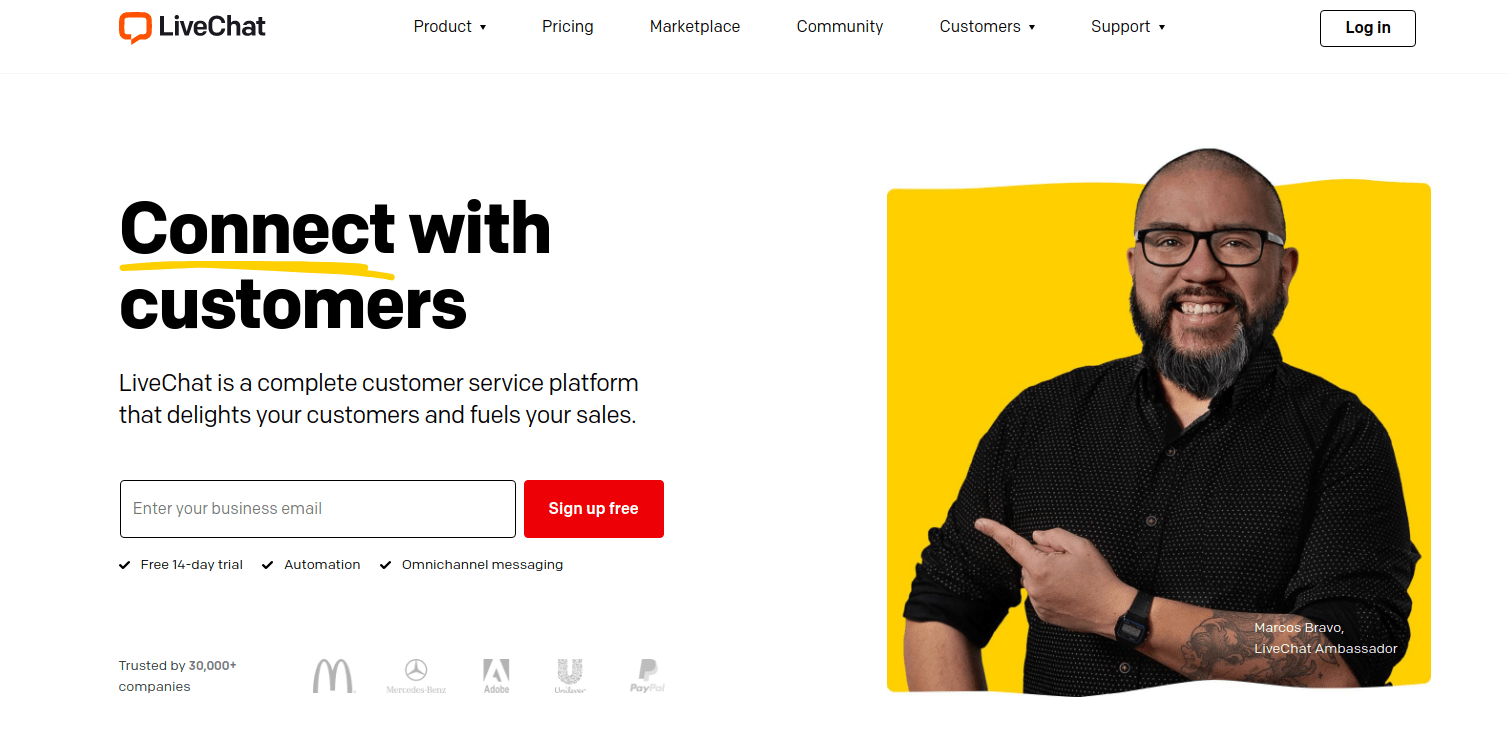This screenshot has height=731, width=1509.
Task: Click the checkmark beside Automation
Action: pos(268,565)
